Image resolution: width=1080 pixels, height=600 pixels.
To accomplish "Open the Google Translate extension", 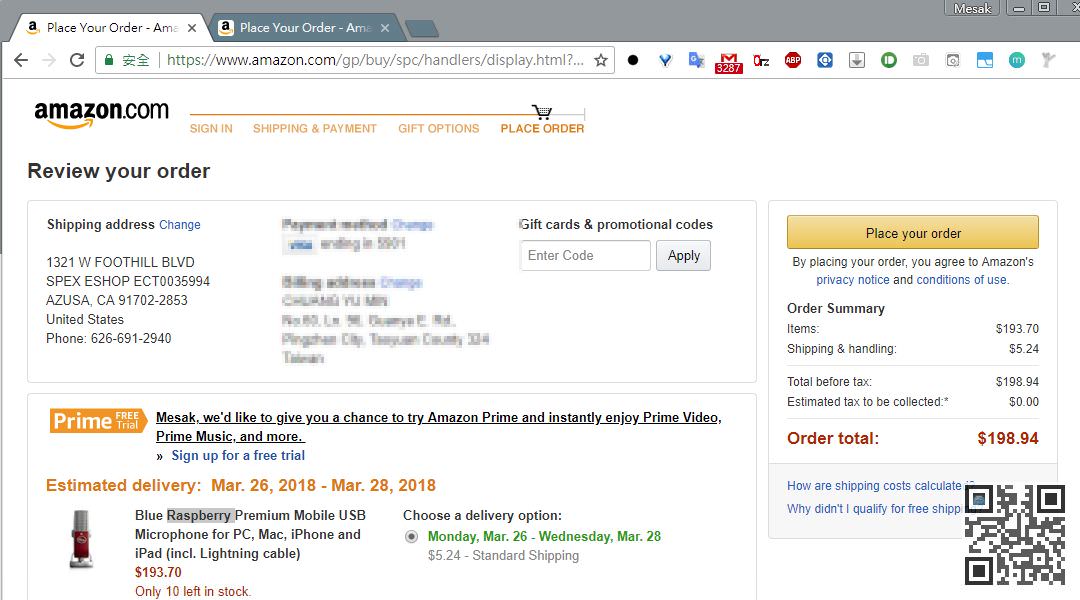I will tap(697, 60).
